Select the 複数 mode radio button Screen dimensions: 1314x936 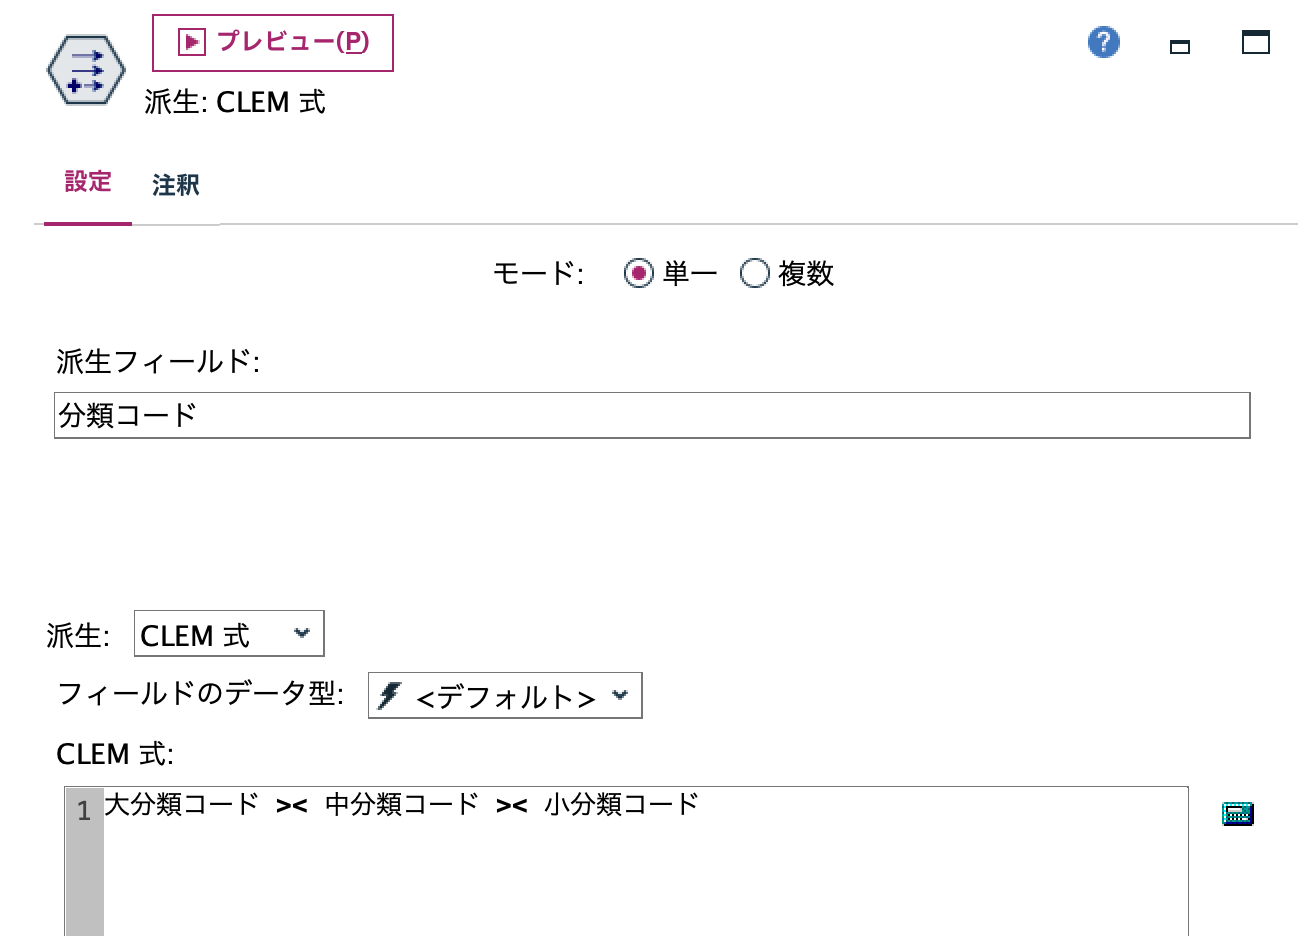[x=756, y=273]
